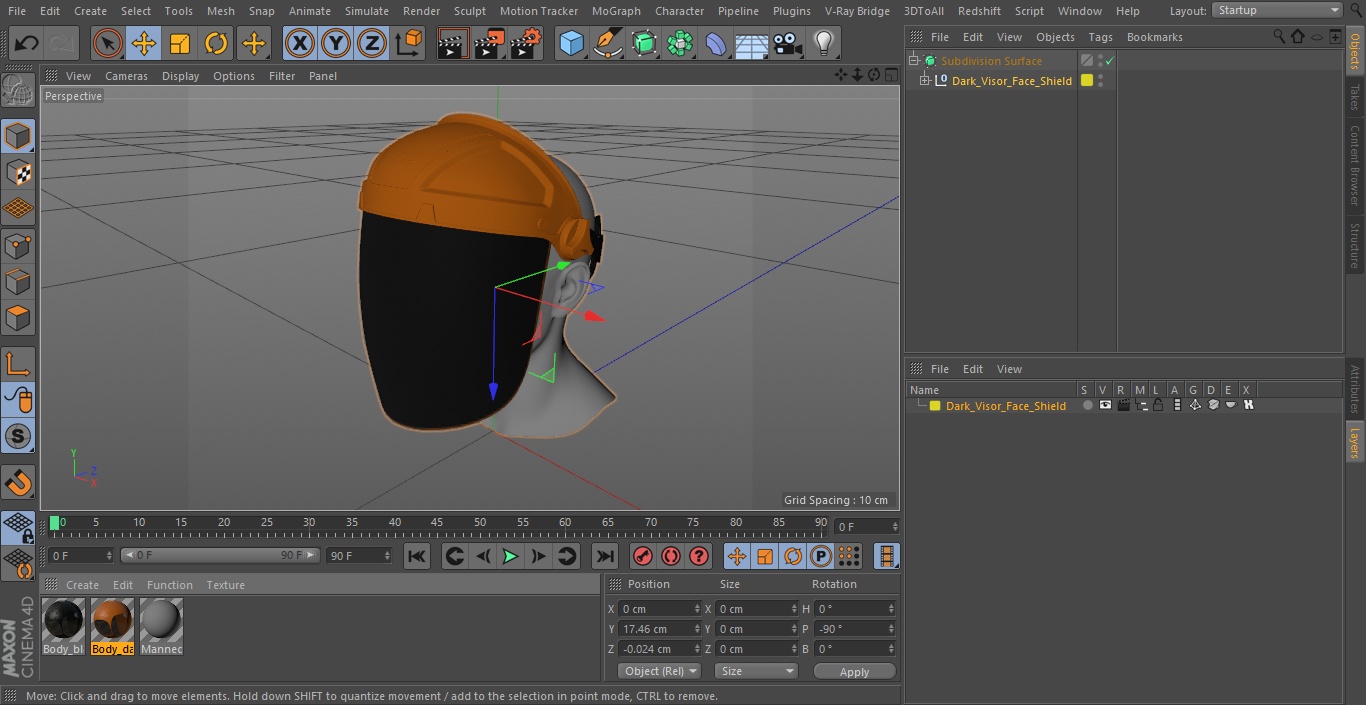The image size is (1366, 705).
Task: Click frame 45 on timeline ruler
Action: point(437,522)
